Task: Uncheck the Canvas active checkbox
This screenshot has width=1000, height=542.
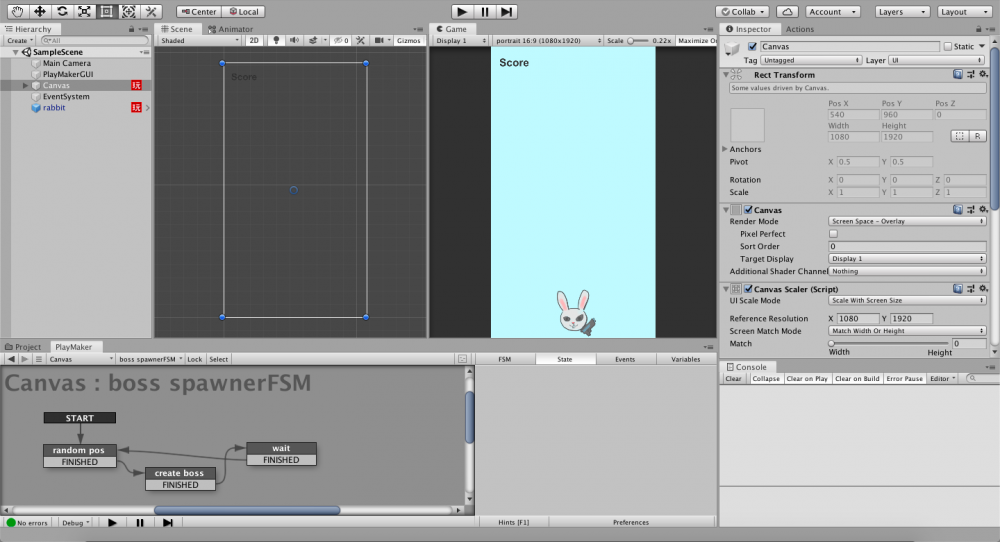Action: (752, 46)
